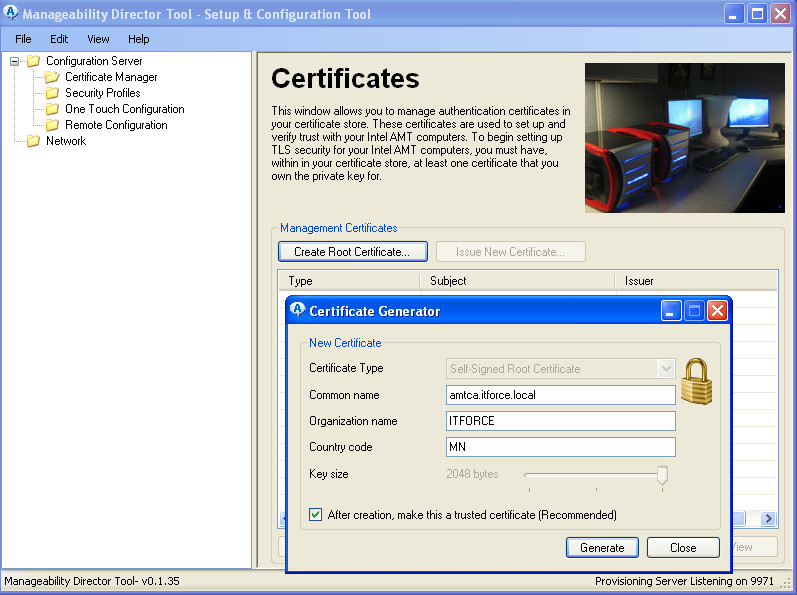Screen dimensions: 797x595
Task: Click the 'Common name' field label
Action: [344, 395]
